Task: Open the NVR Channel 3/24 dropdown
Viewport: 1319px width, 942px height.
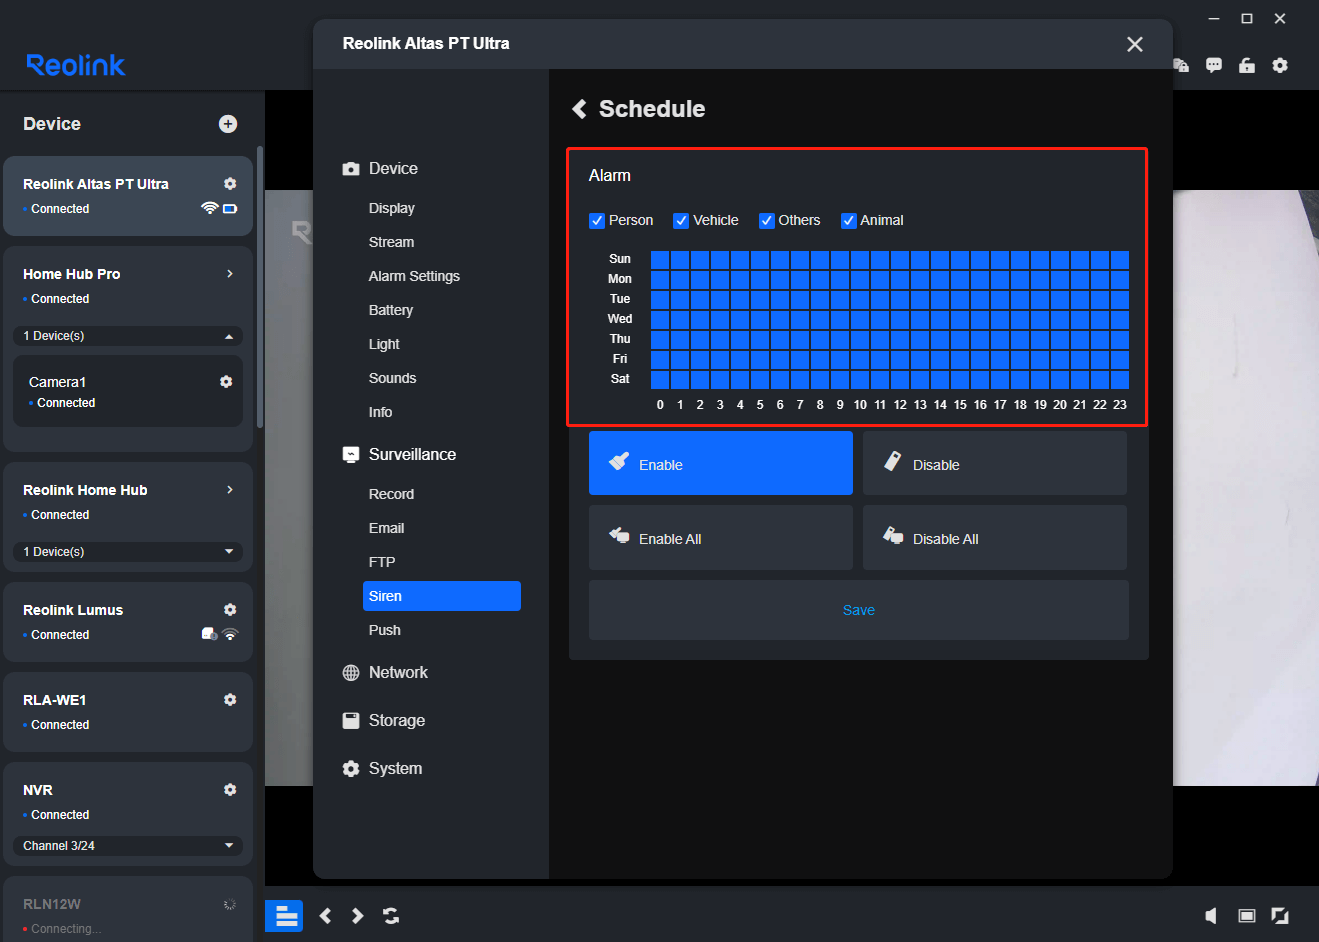Action: pyautogui.click(x=128, y=846)
